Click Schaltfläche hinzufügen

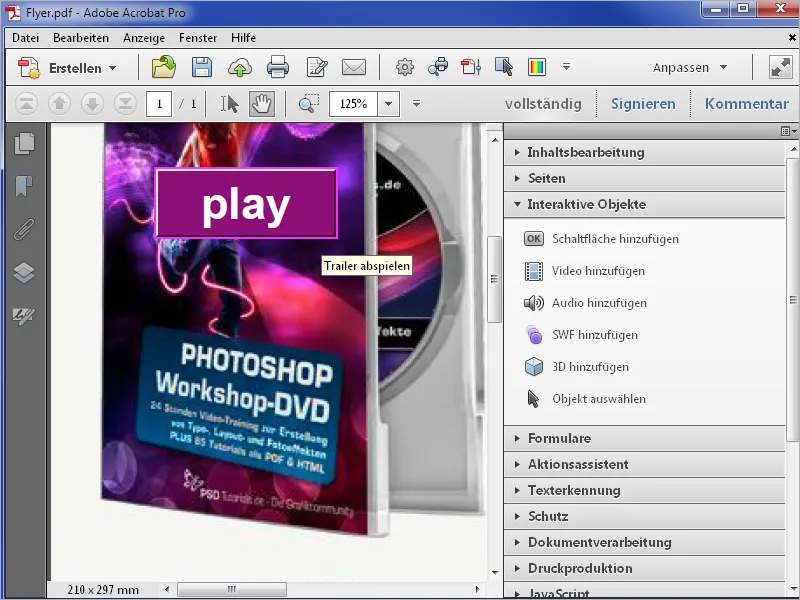pos(601,239)
